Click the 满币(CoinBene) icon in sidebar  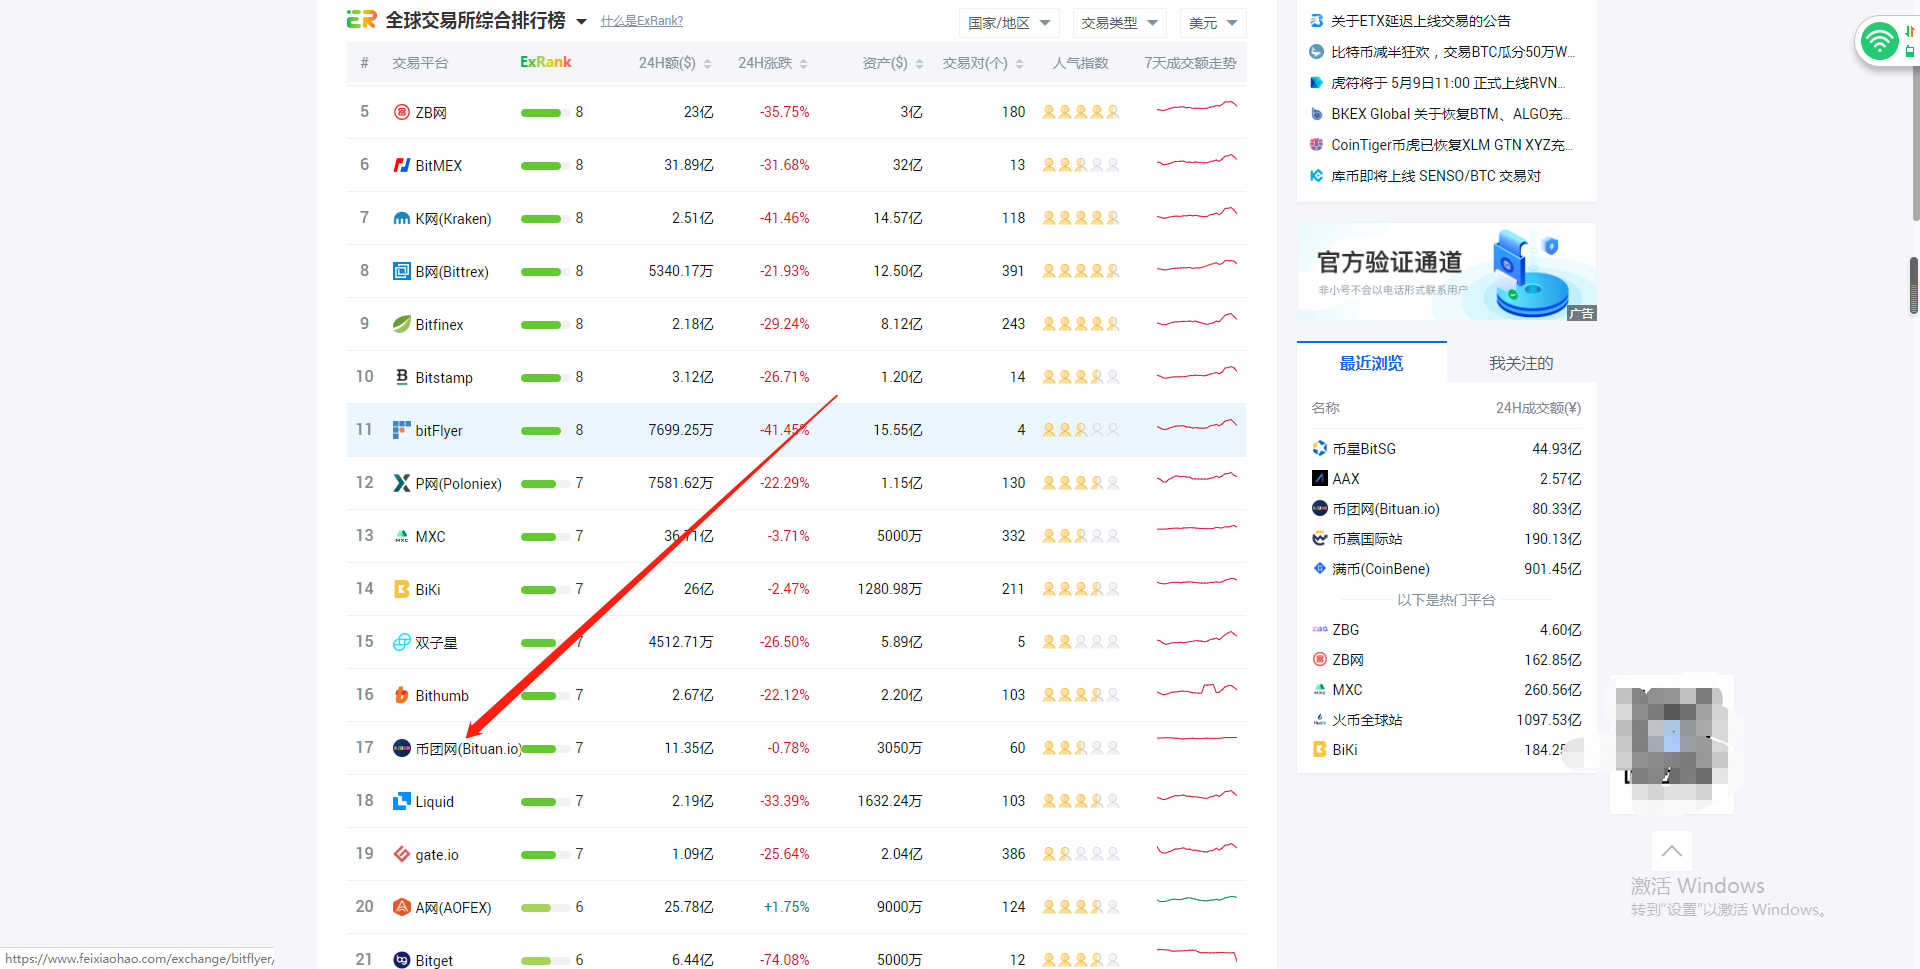pyautogui.click(x=1319, y=569)
